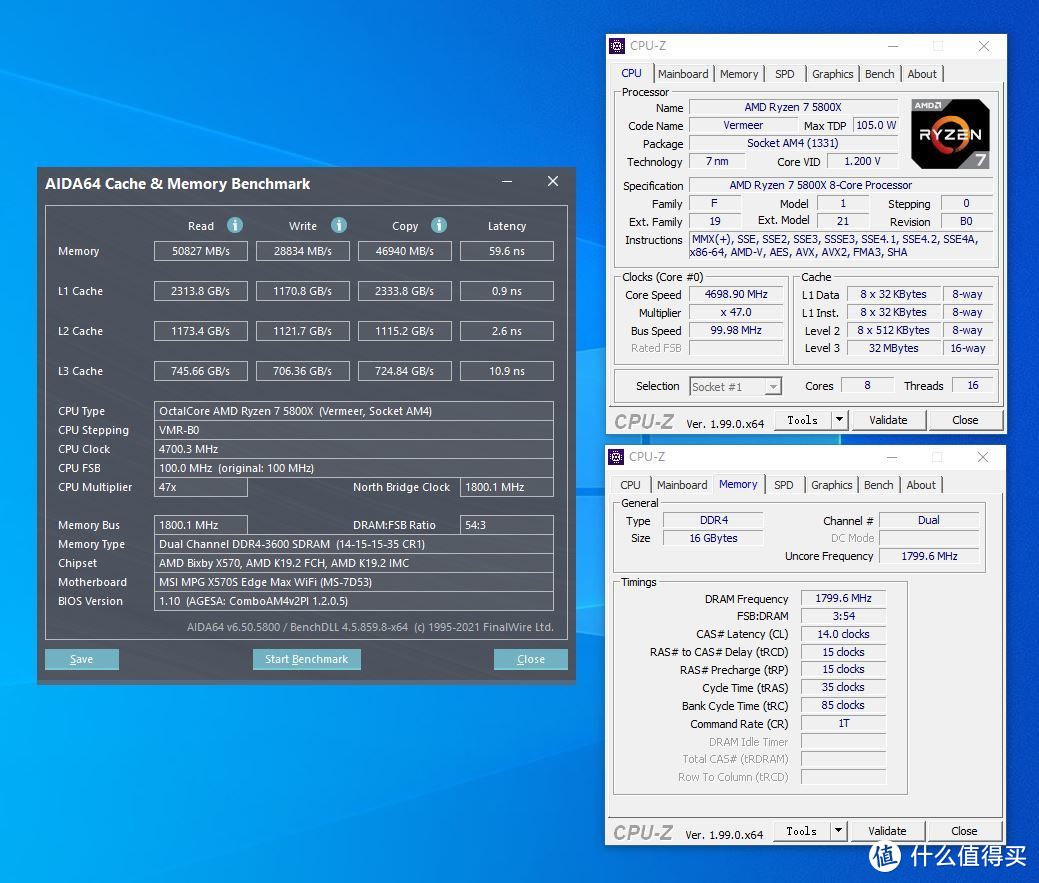1039x883 pixels.
Task: Select Memory tab in bottom CPU-Z
Action: pyautogui.click(x=738, y=484)
